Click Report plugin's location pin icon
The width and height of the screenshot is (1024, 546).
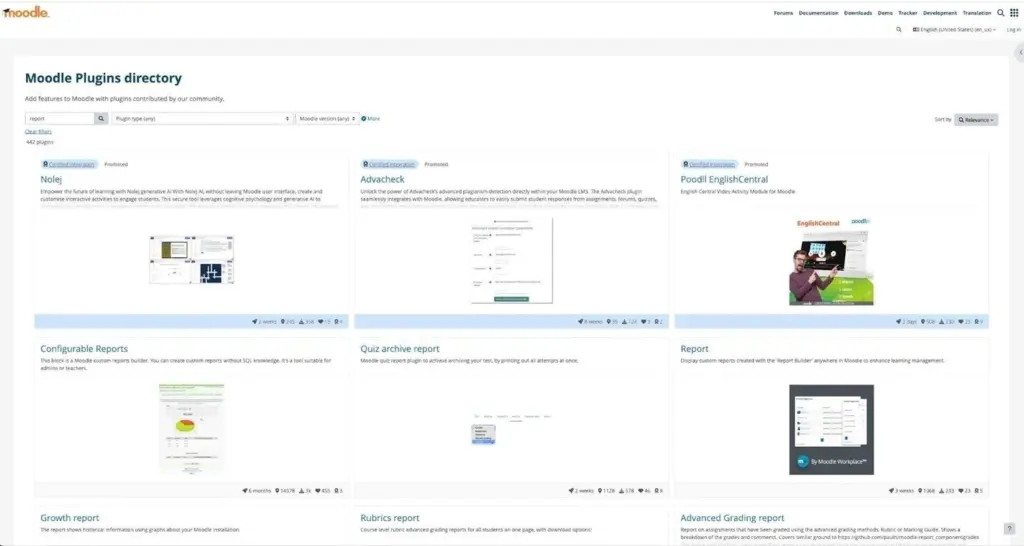(x=920, y=490)
